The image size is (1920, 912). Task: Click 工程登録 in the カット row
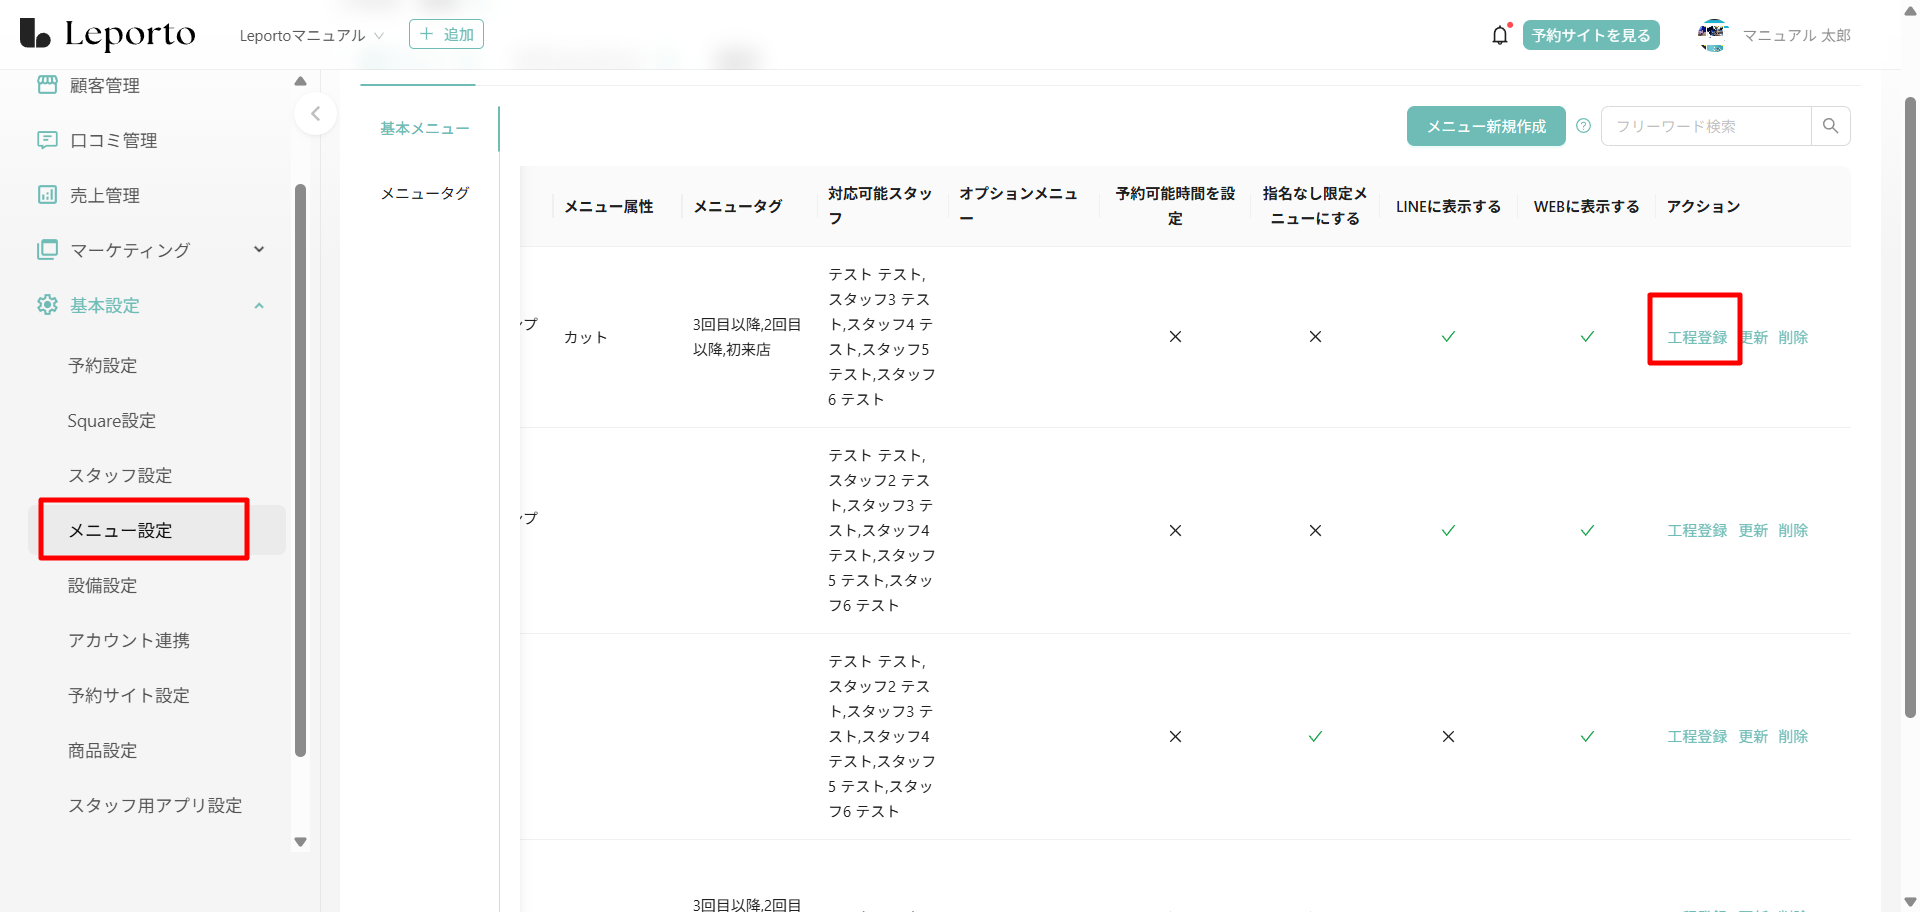point(1697,337)
